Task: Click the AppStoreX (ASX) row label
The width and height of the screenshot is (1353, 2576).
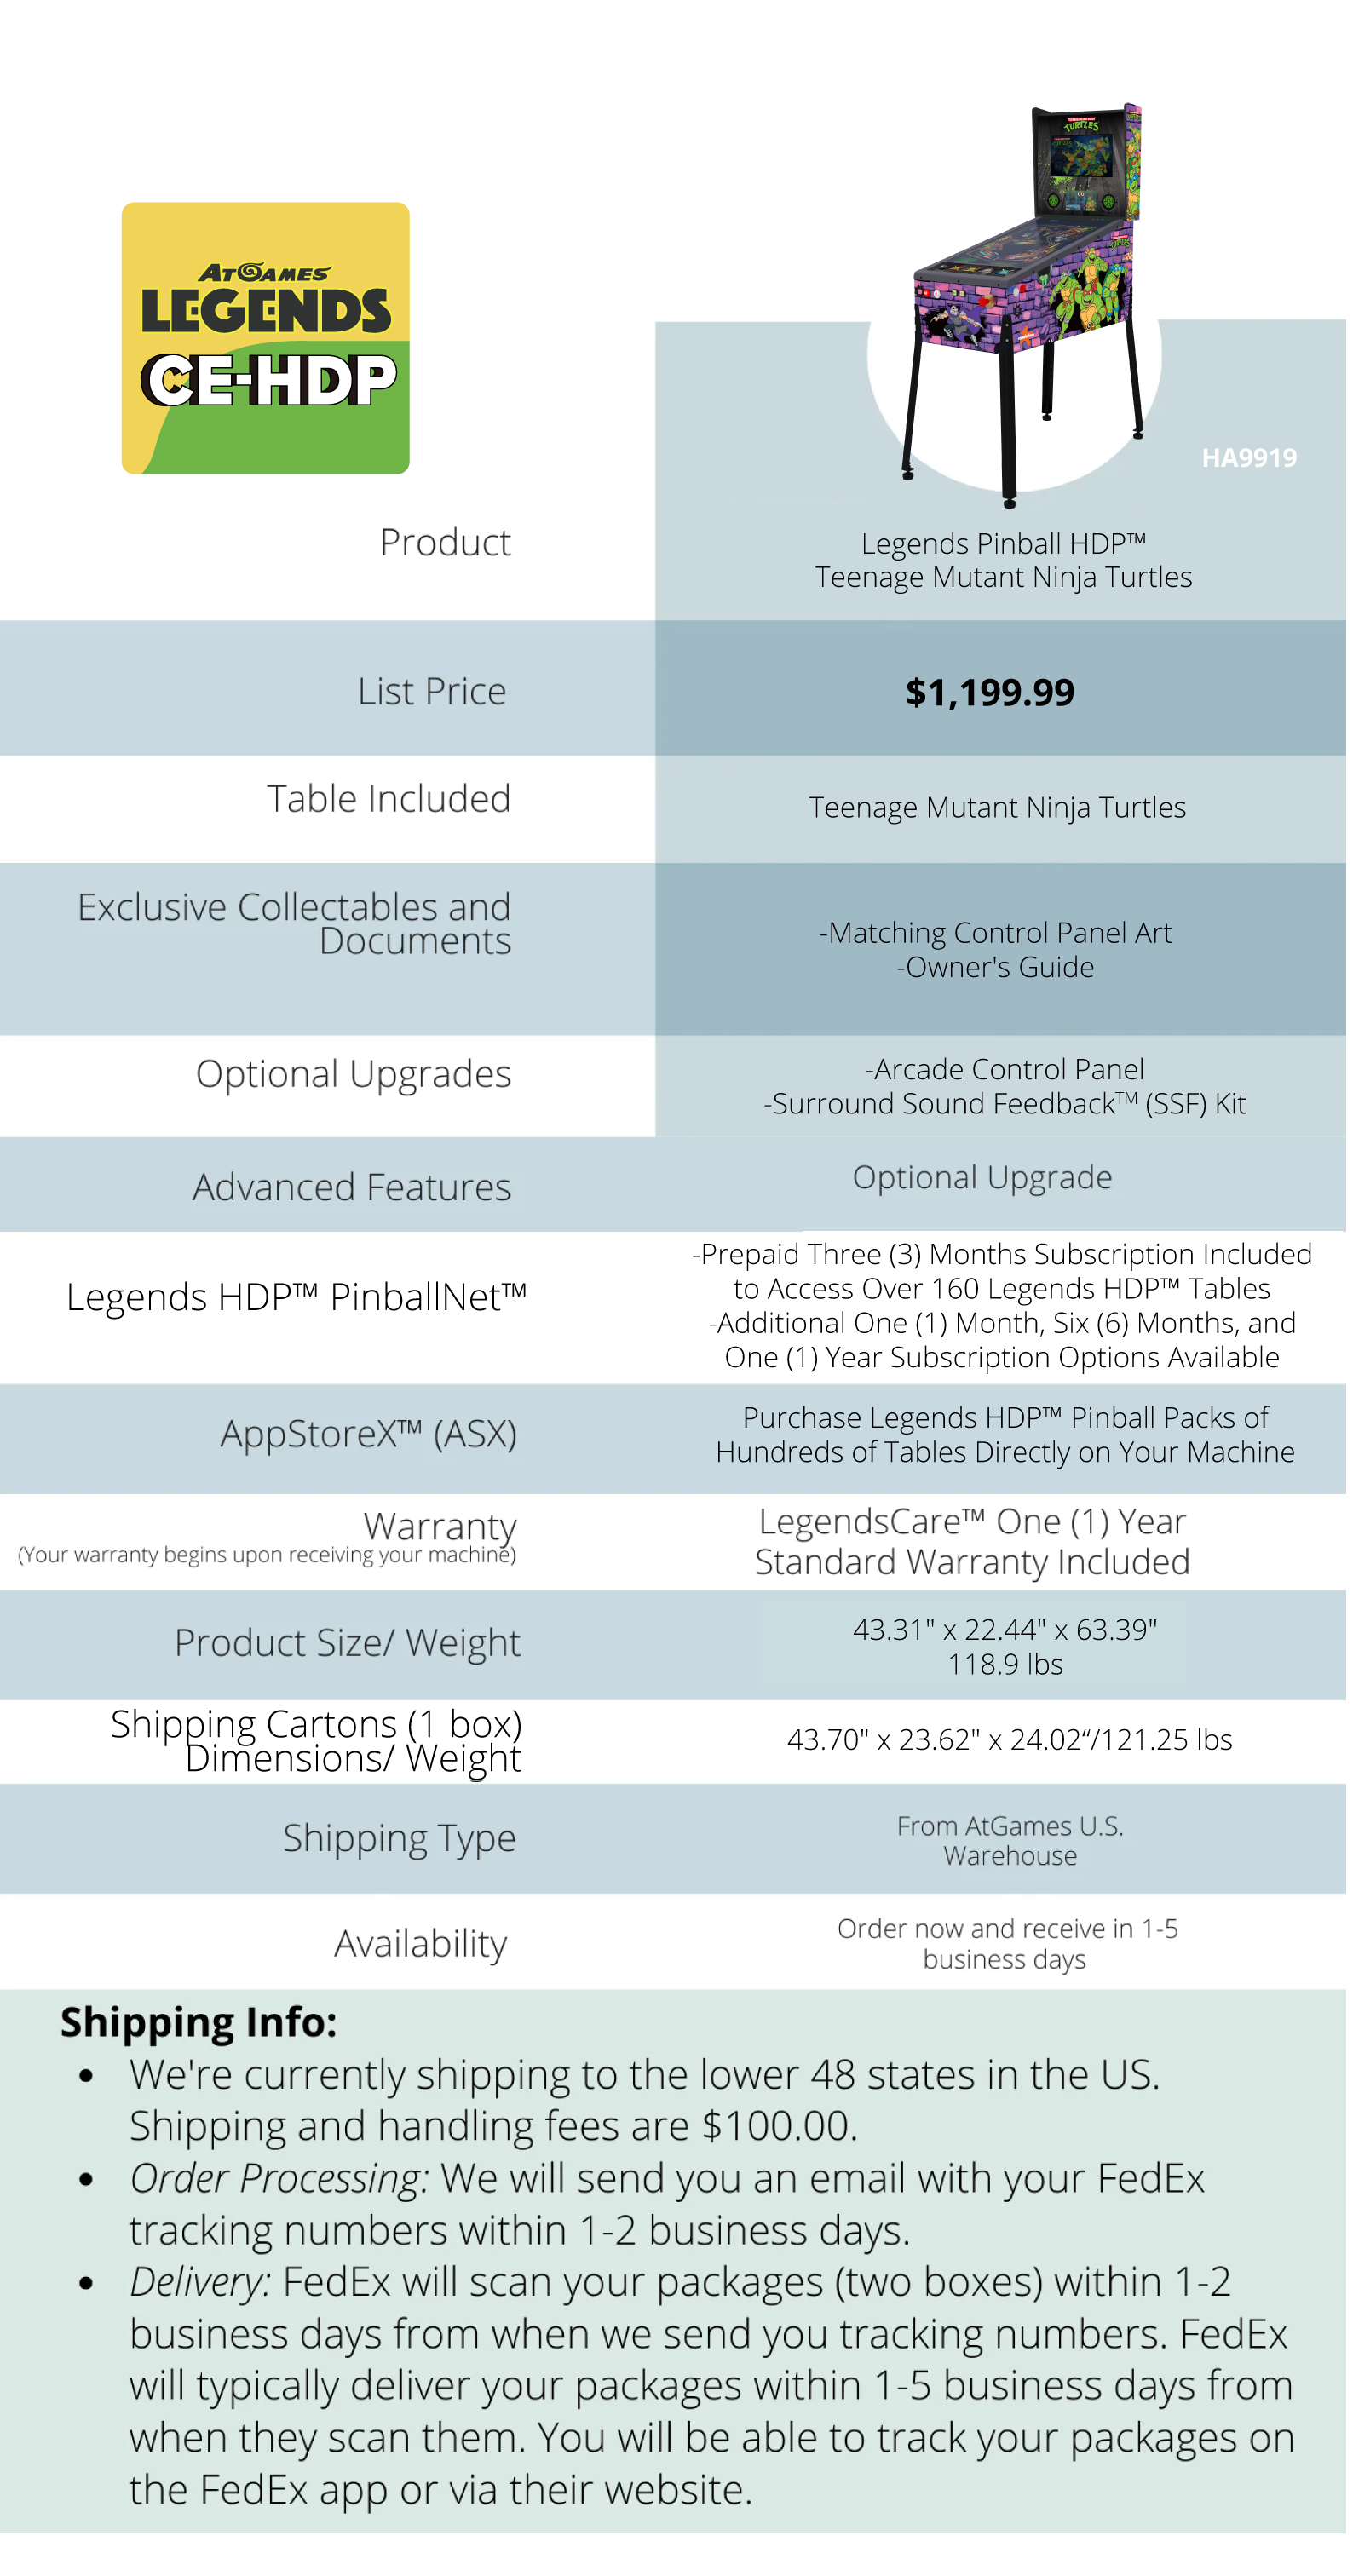Action: point(368,1434)
